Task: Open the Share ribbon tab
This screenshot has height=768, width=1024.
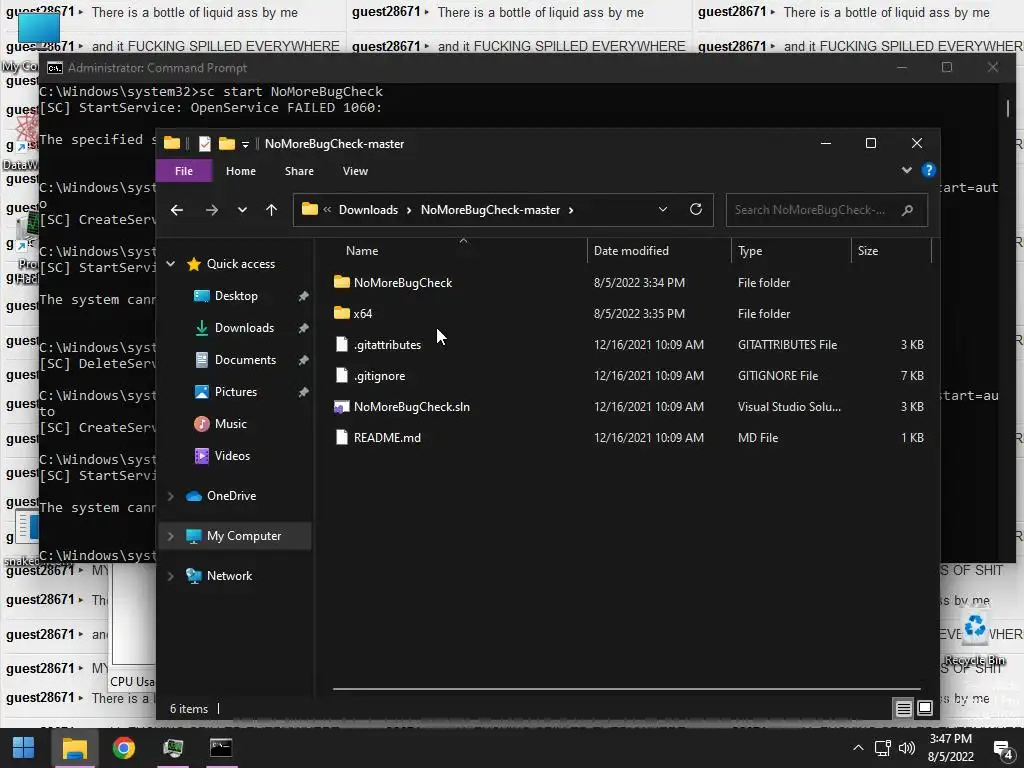Action: coord(299,171)
